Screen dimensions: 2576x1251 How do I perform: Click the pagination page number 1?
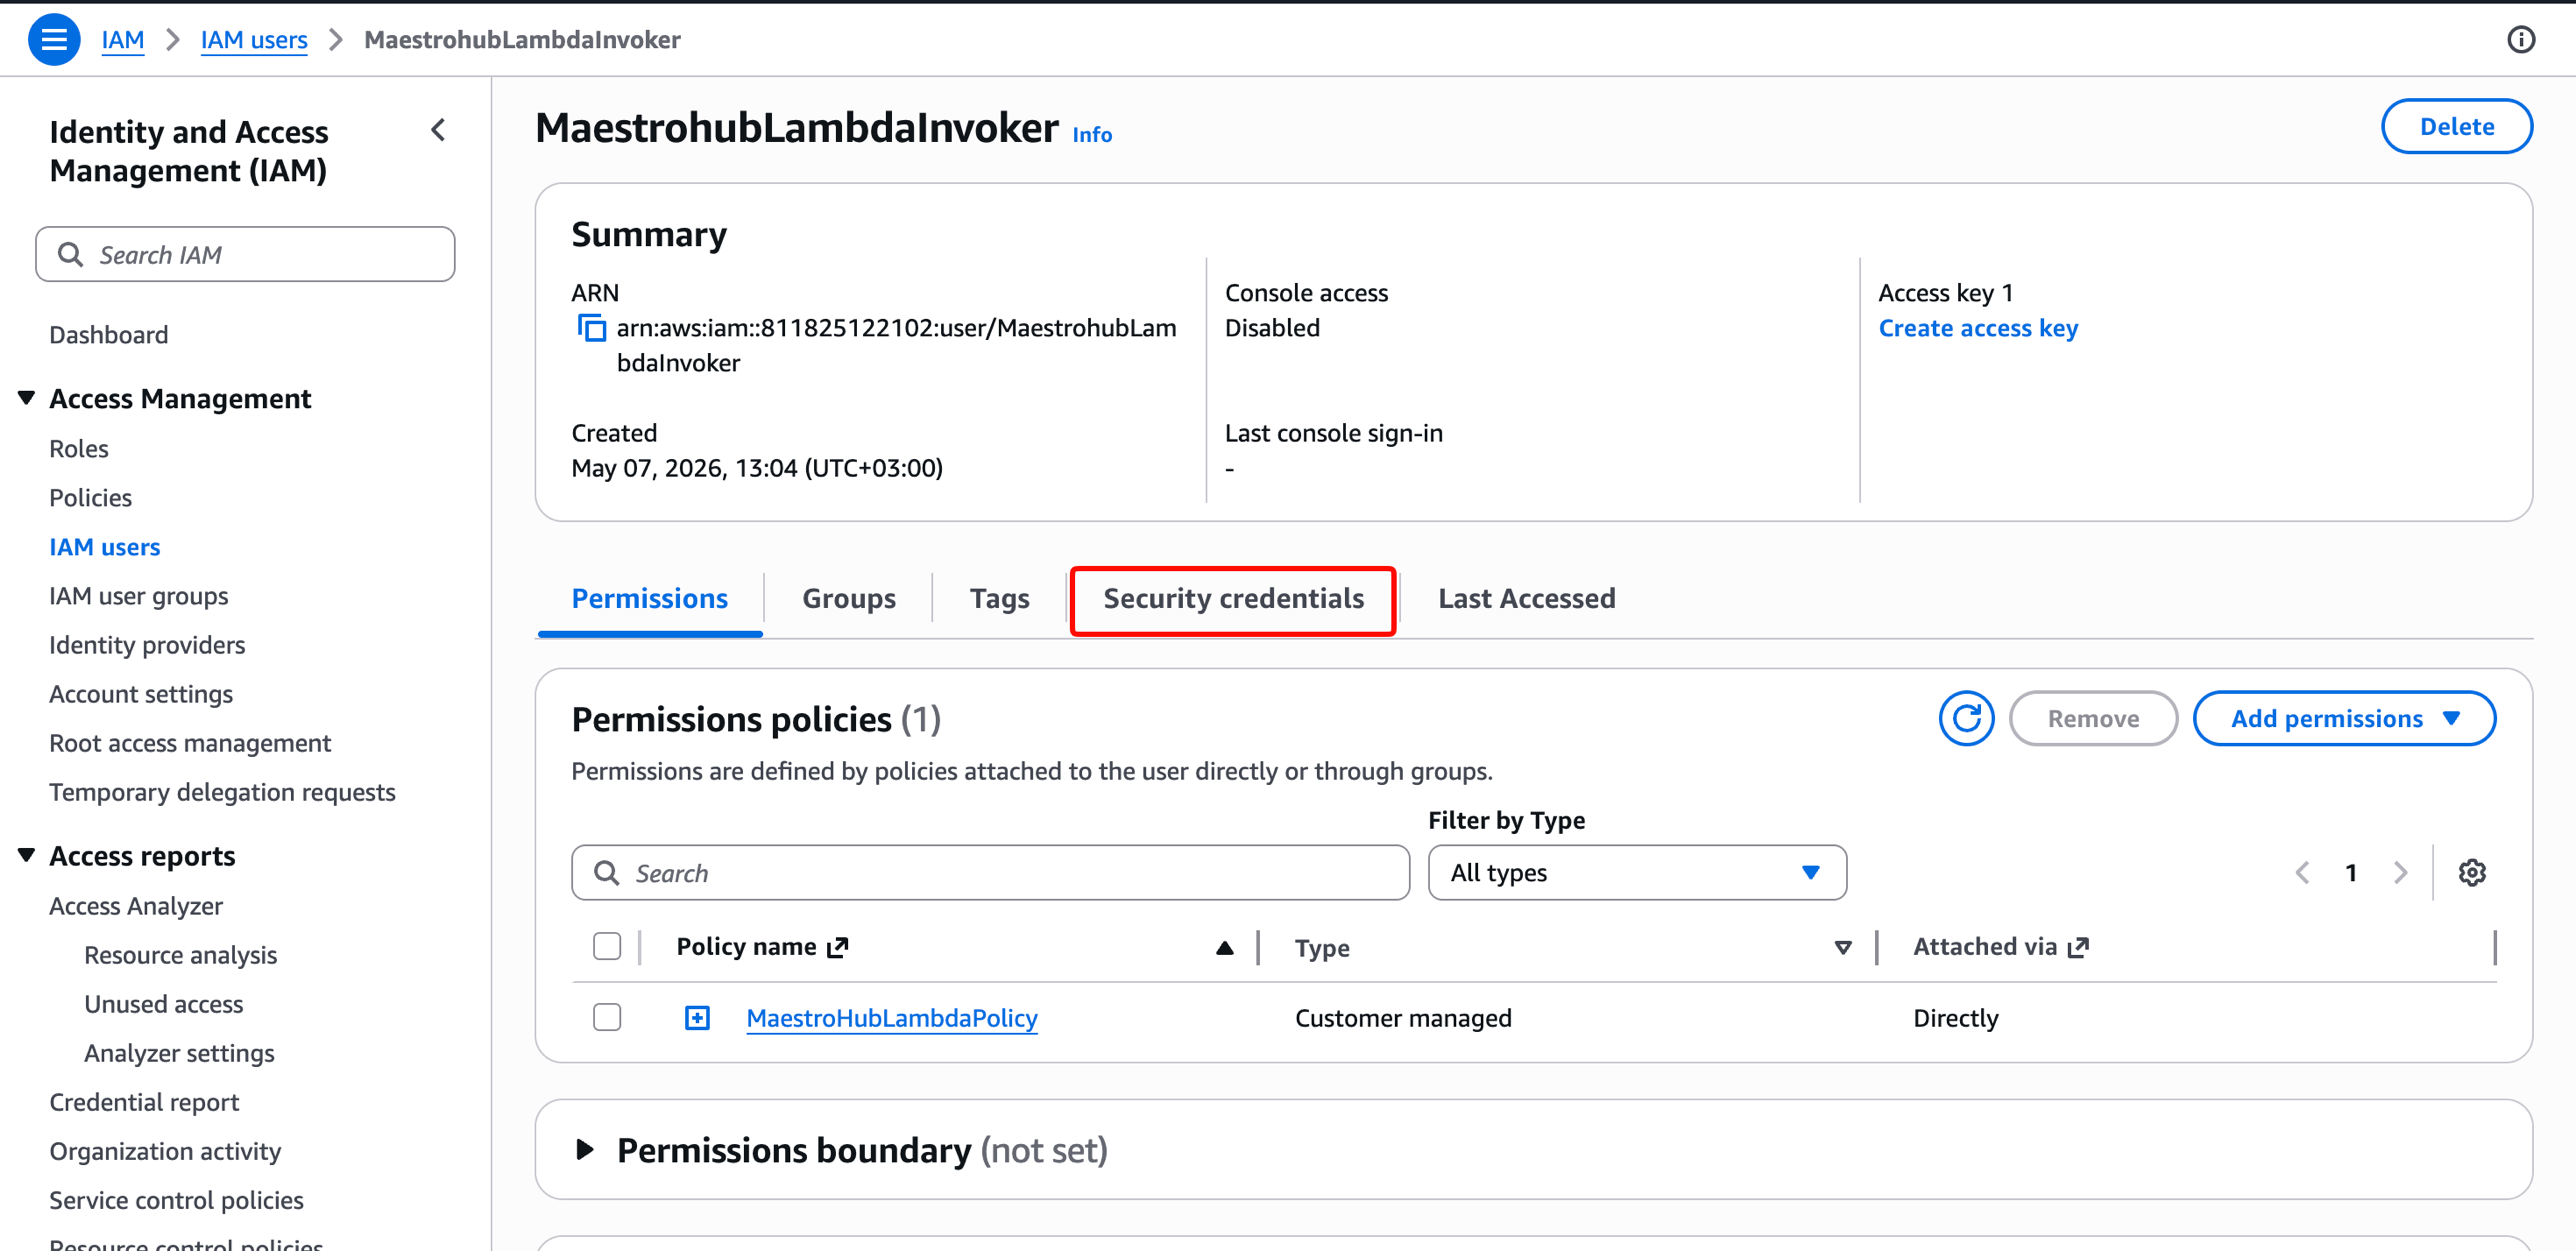pyautogui.click(x=2351, y=872)
